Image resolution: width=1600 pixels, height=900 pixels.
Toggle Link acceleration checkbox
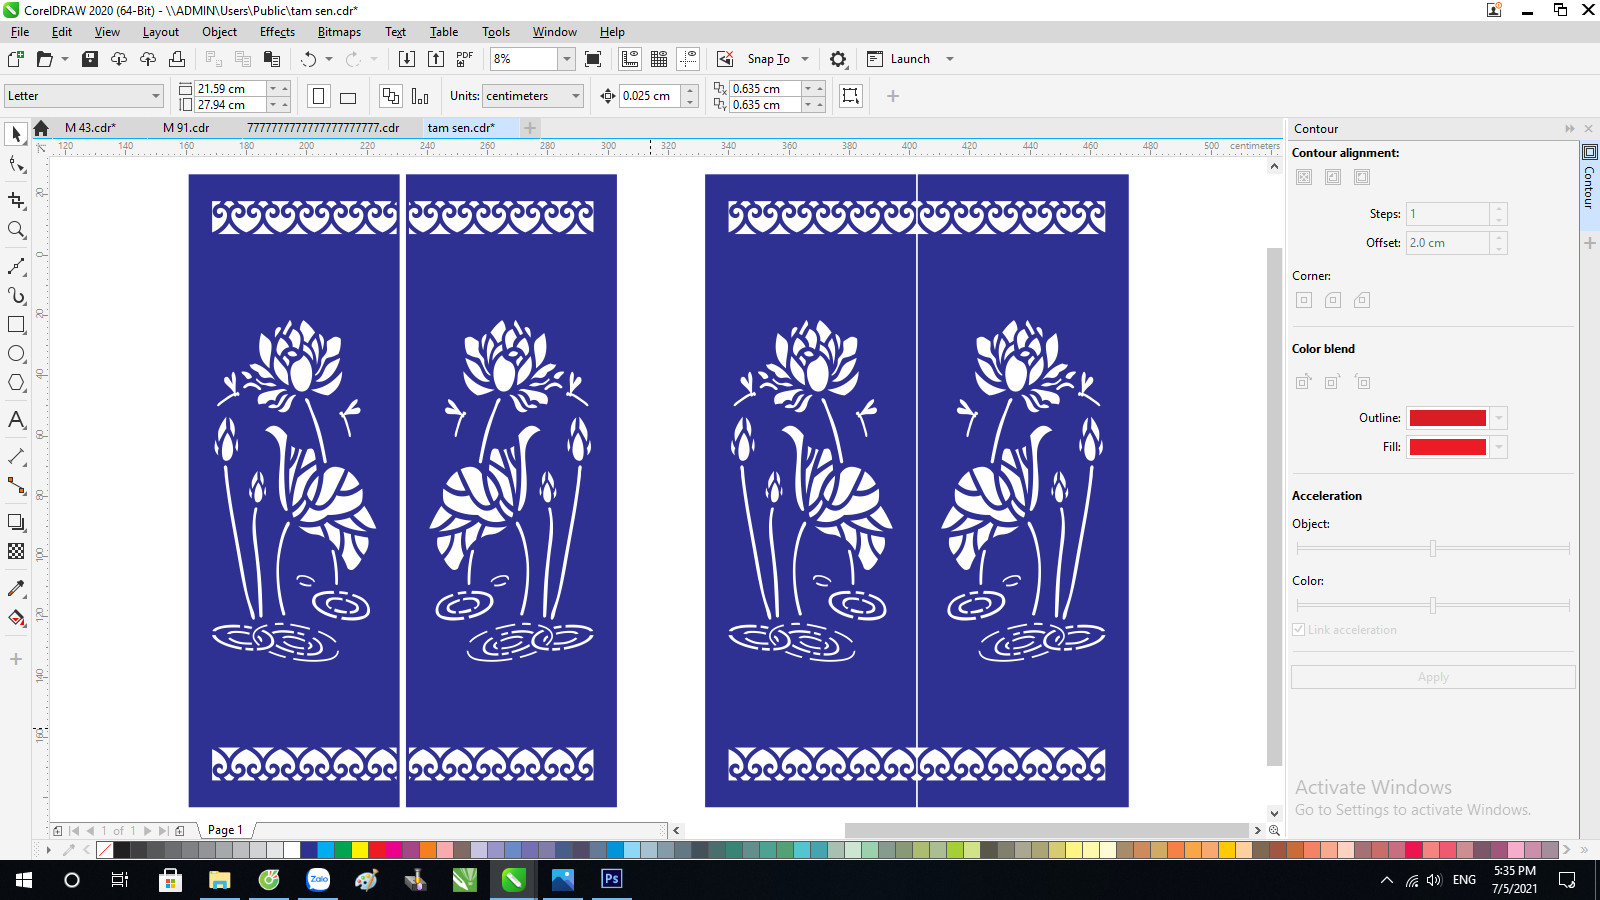[x=1299, y=630]
